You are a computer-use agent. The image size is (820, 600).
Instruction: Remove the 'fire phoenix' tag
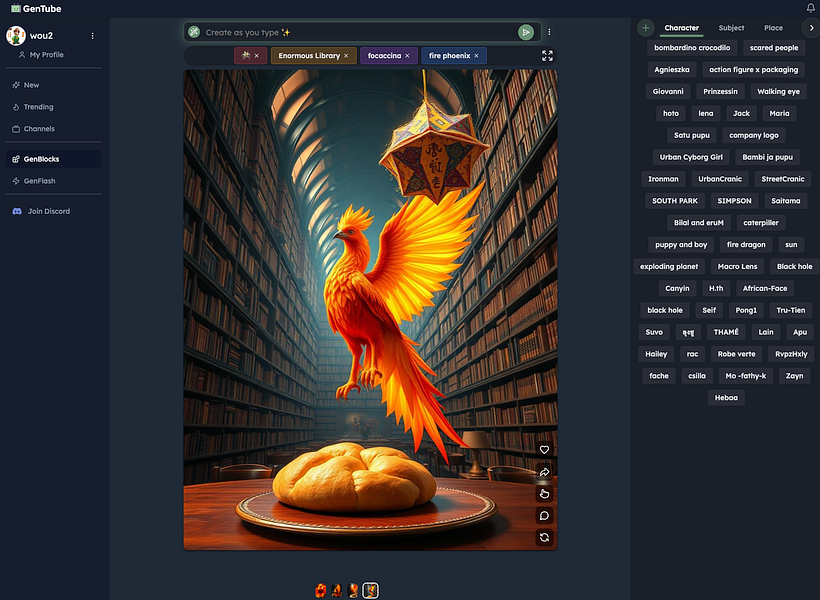476,55
